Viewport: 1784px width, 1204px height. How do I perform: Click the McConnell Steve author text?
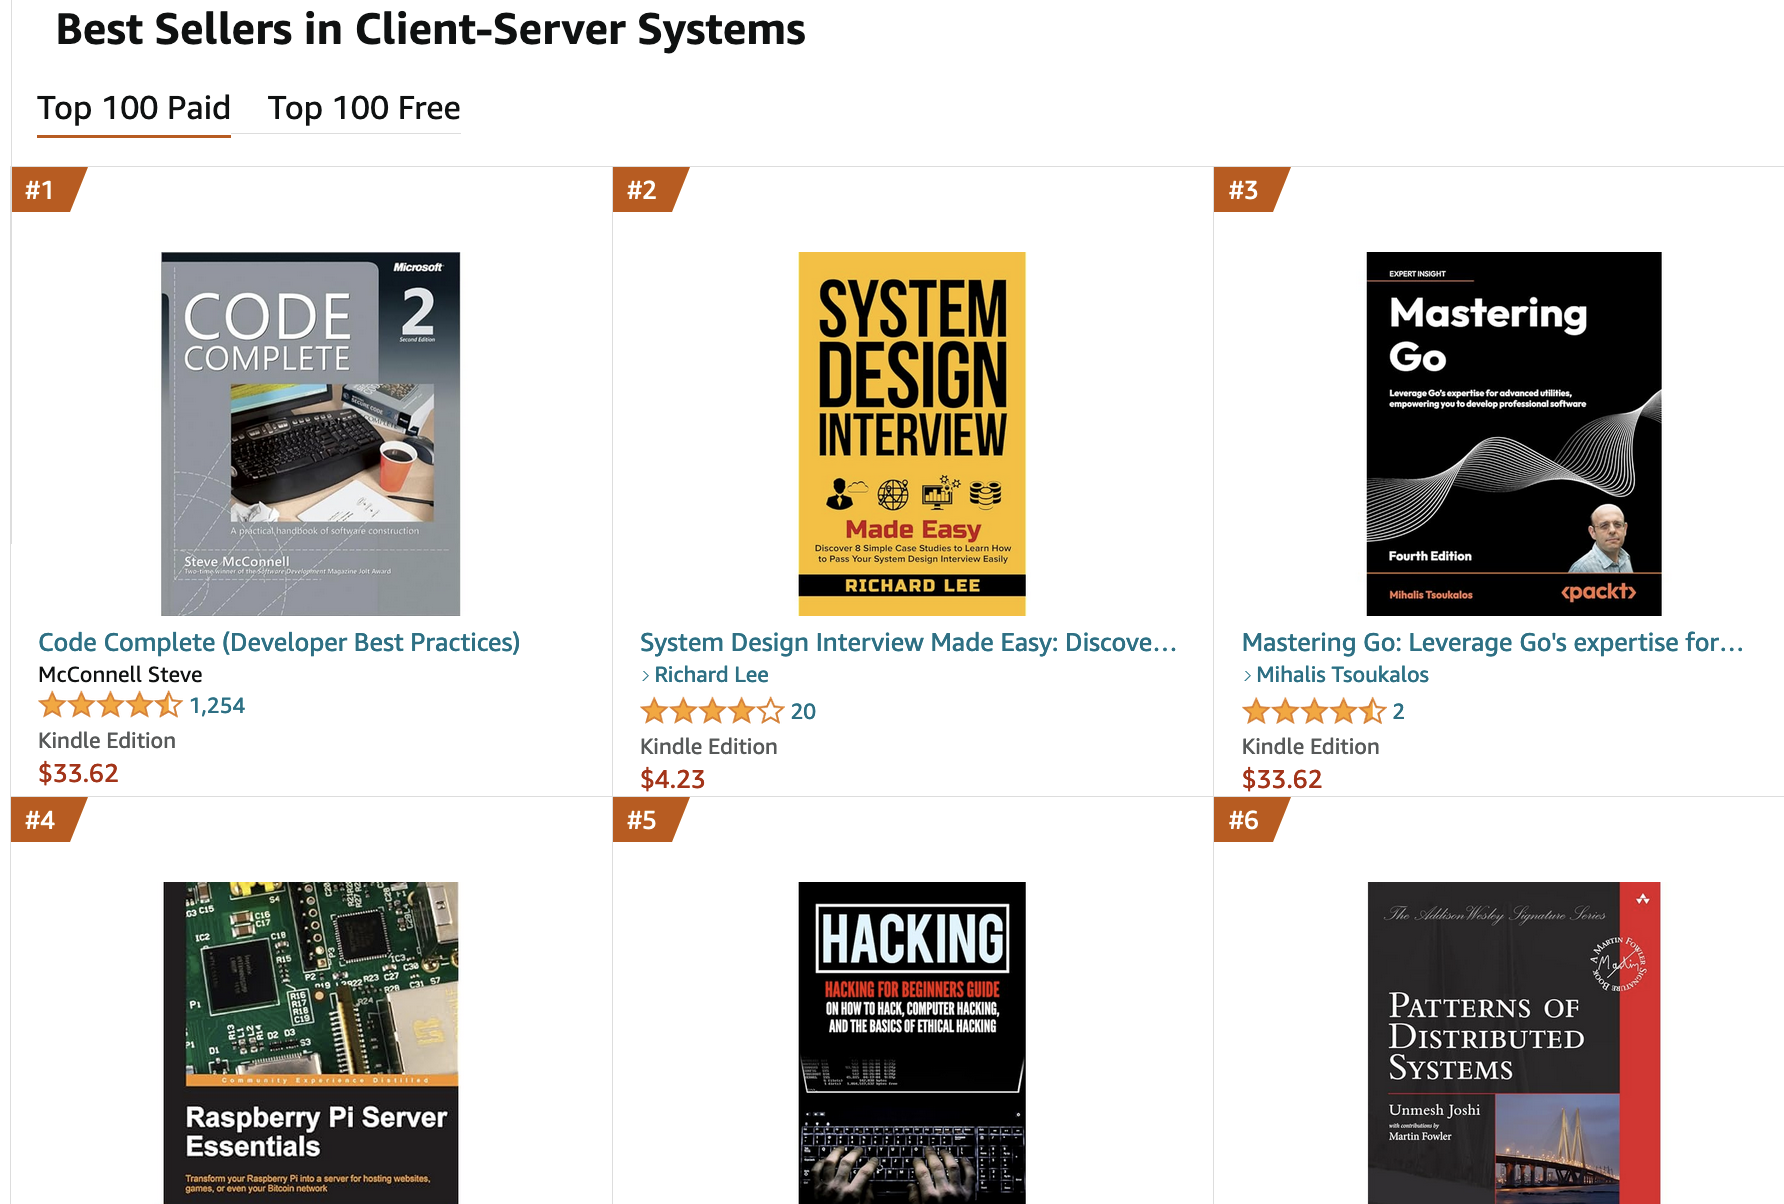(120, 675)
